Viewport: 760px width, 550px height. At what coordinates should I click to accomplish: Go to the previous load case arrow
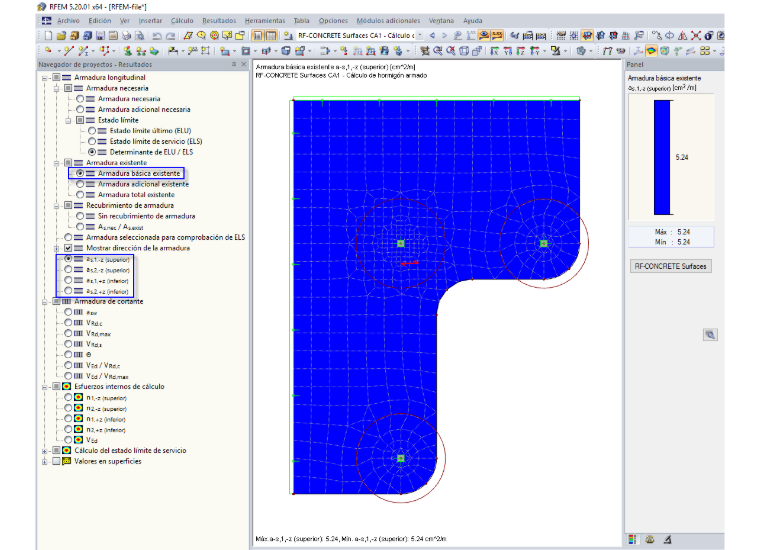point(432,35)
